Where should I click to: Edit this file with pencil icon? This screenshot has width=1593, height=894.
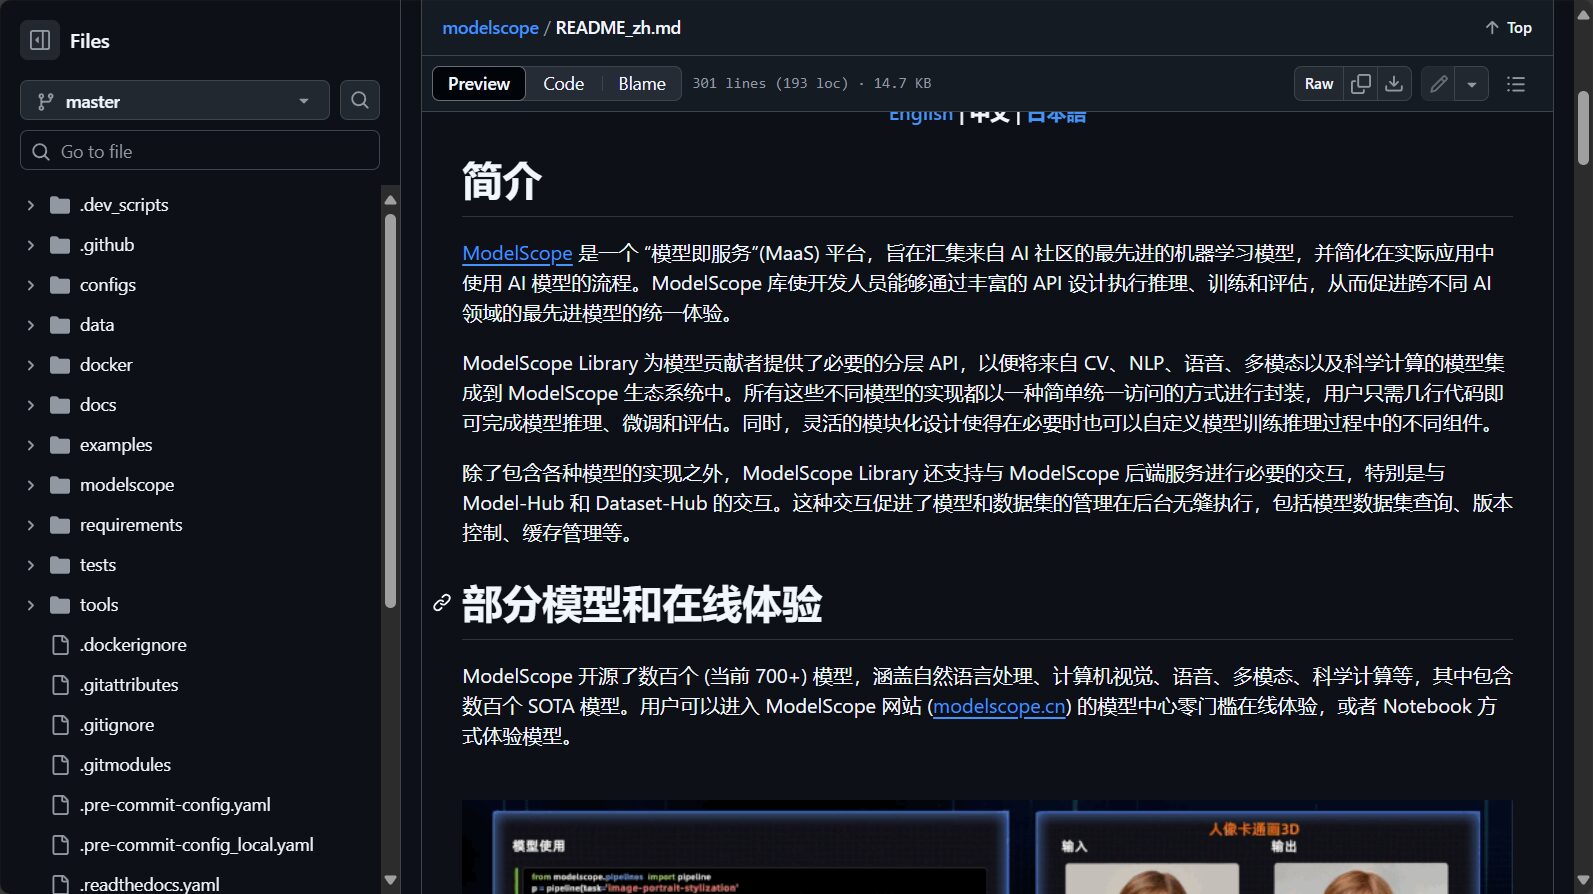pyautogui.click(x=1438, y=84)
